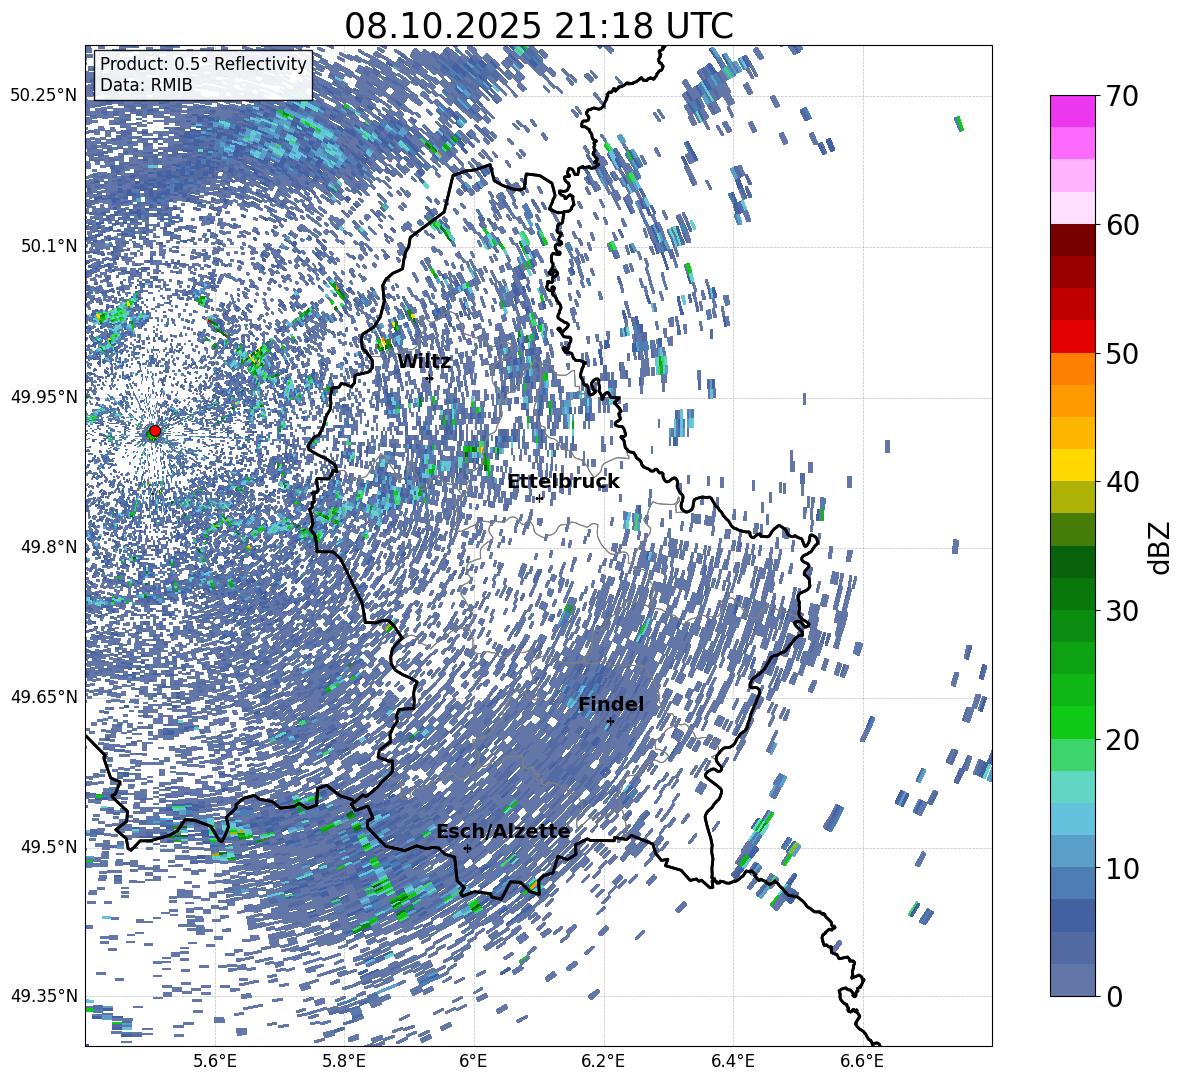Screen dimensions: 1184x1081
Task: Click the 0 value on colorbar
Action: click(x=1114, y=996)
